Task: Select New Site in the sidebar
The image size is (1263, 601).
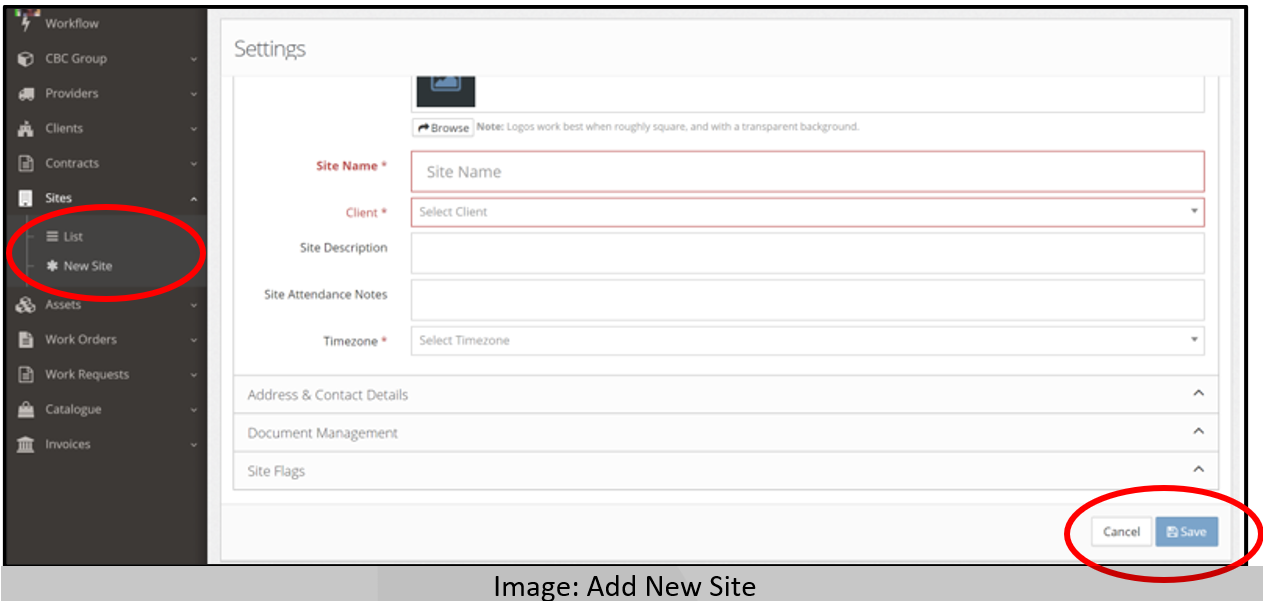Action: (x=87, y=267)
